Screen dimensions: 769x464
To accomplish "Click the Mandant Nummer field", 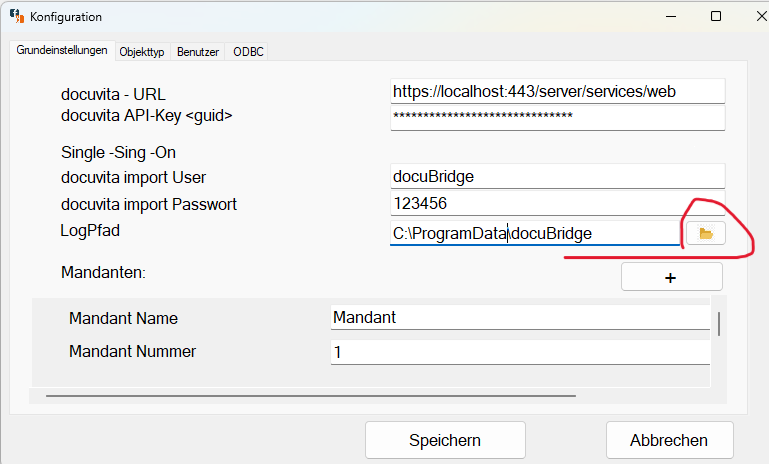I will (520, 352).
